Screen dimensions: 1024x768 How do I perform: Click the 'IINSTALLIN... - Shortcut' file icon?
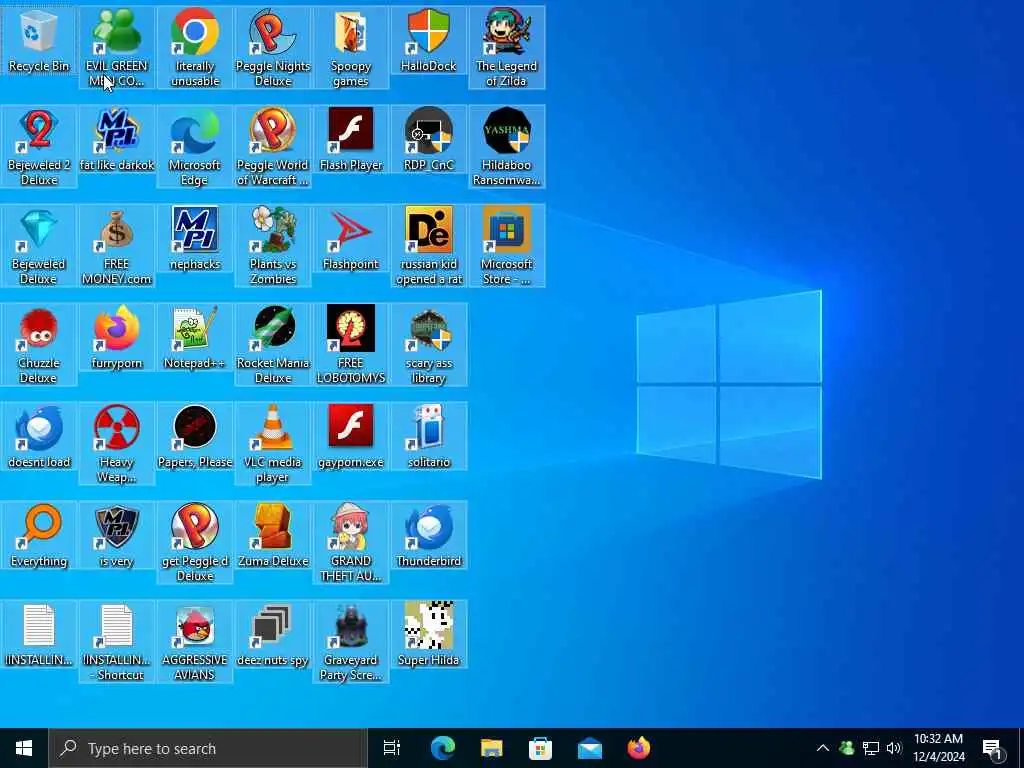pos(116,643)
